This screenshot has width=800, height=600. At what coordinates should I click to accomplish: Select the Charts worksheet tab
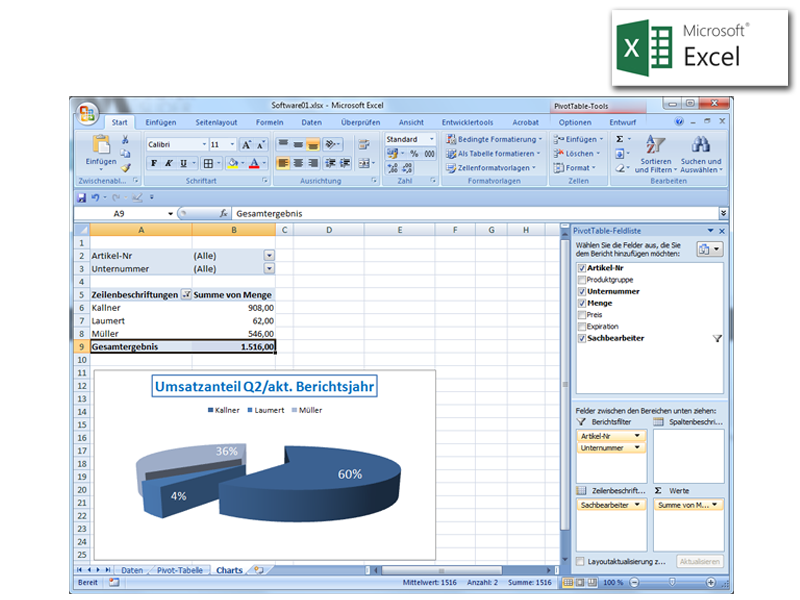tap(229, 570)
